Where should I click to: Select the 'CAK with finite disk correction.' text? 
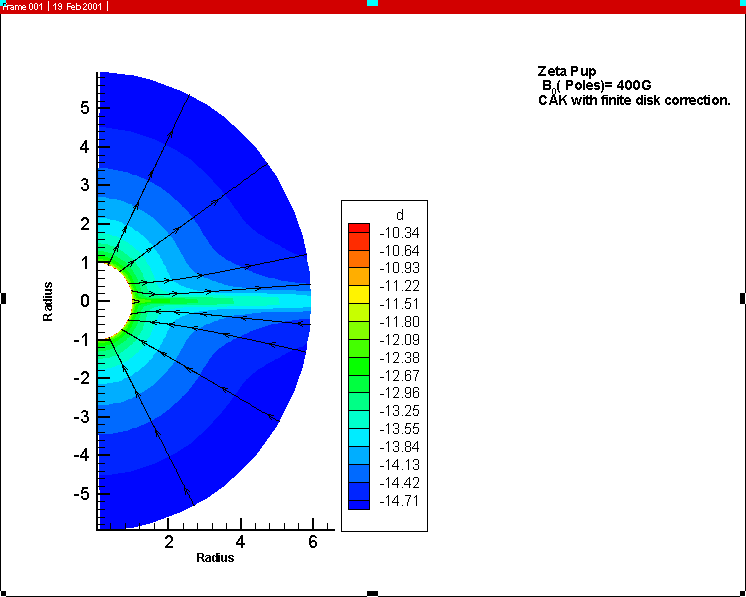pyautogui.click(x=634, y=100)
